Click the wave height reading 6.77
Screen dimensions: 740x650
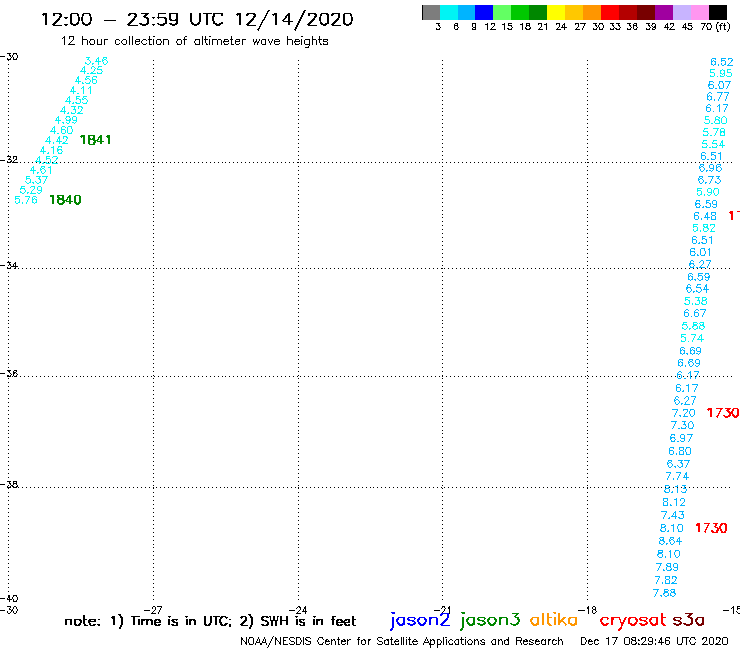[718, 97]
